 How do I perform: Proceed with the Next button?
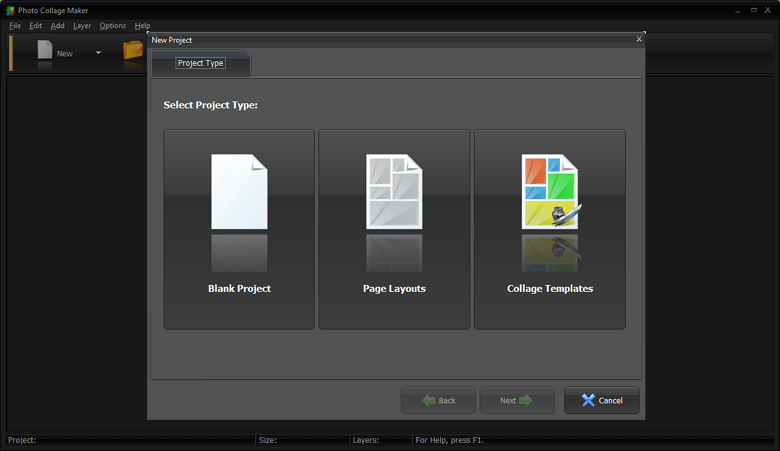click(x=517, y=400)
